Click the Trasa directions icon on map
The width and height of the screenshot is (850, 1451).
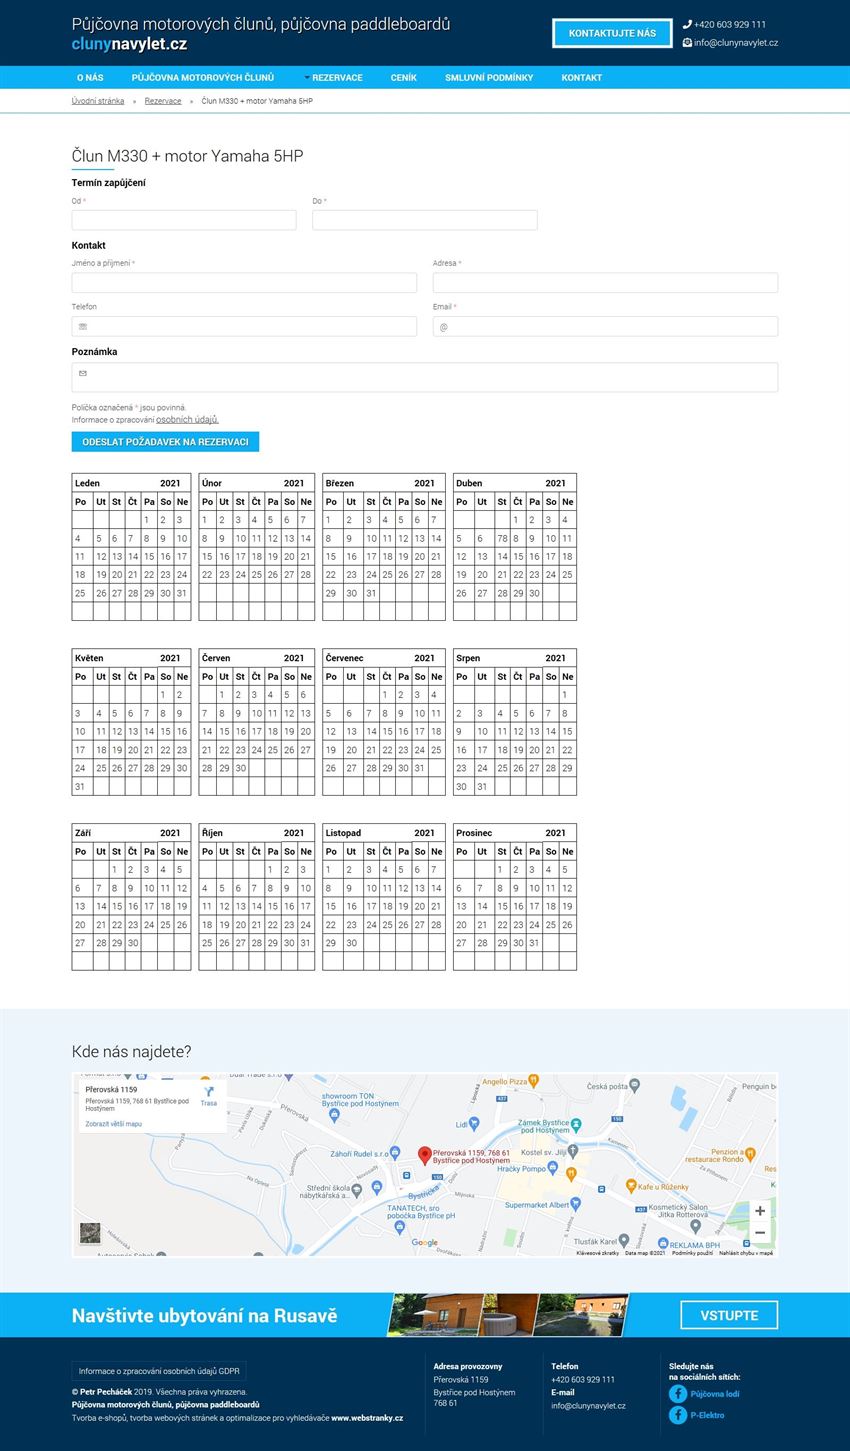208,1092
